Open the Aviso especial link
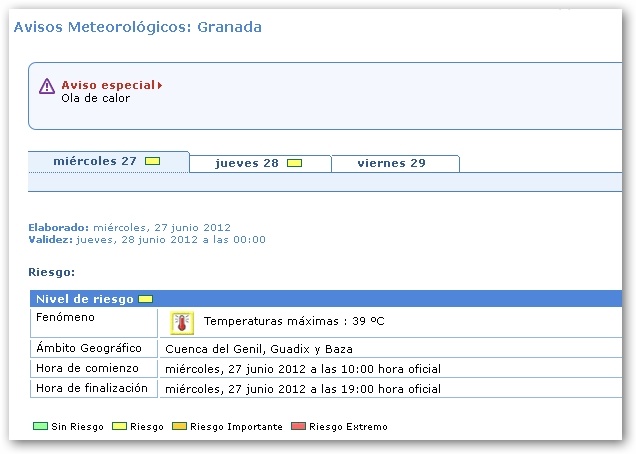Viewport: 636px width, 454px height. pyautogui.click(x=108, y=86)
